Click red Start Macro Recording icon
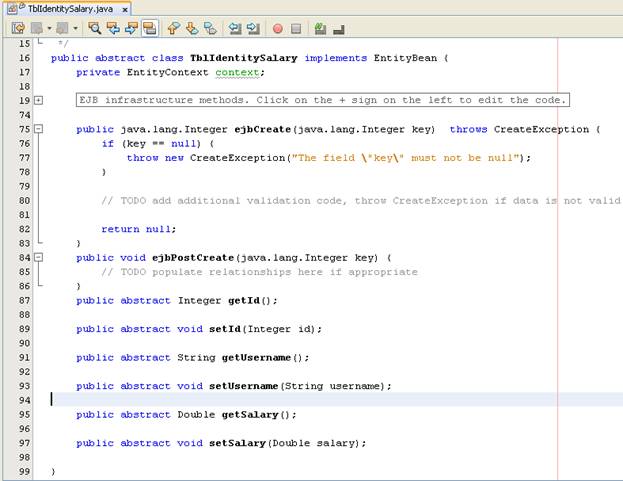 pyautogui.click(x=278, y=29)
